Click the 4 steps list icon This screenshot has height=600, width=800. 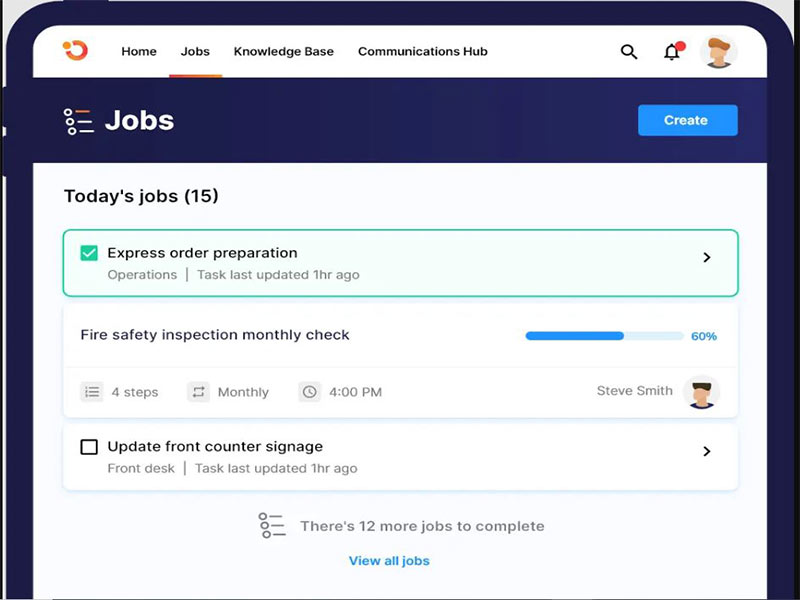coord(92,392)
